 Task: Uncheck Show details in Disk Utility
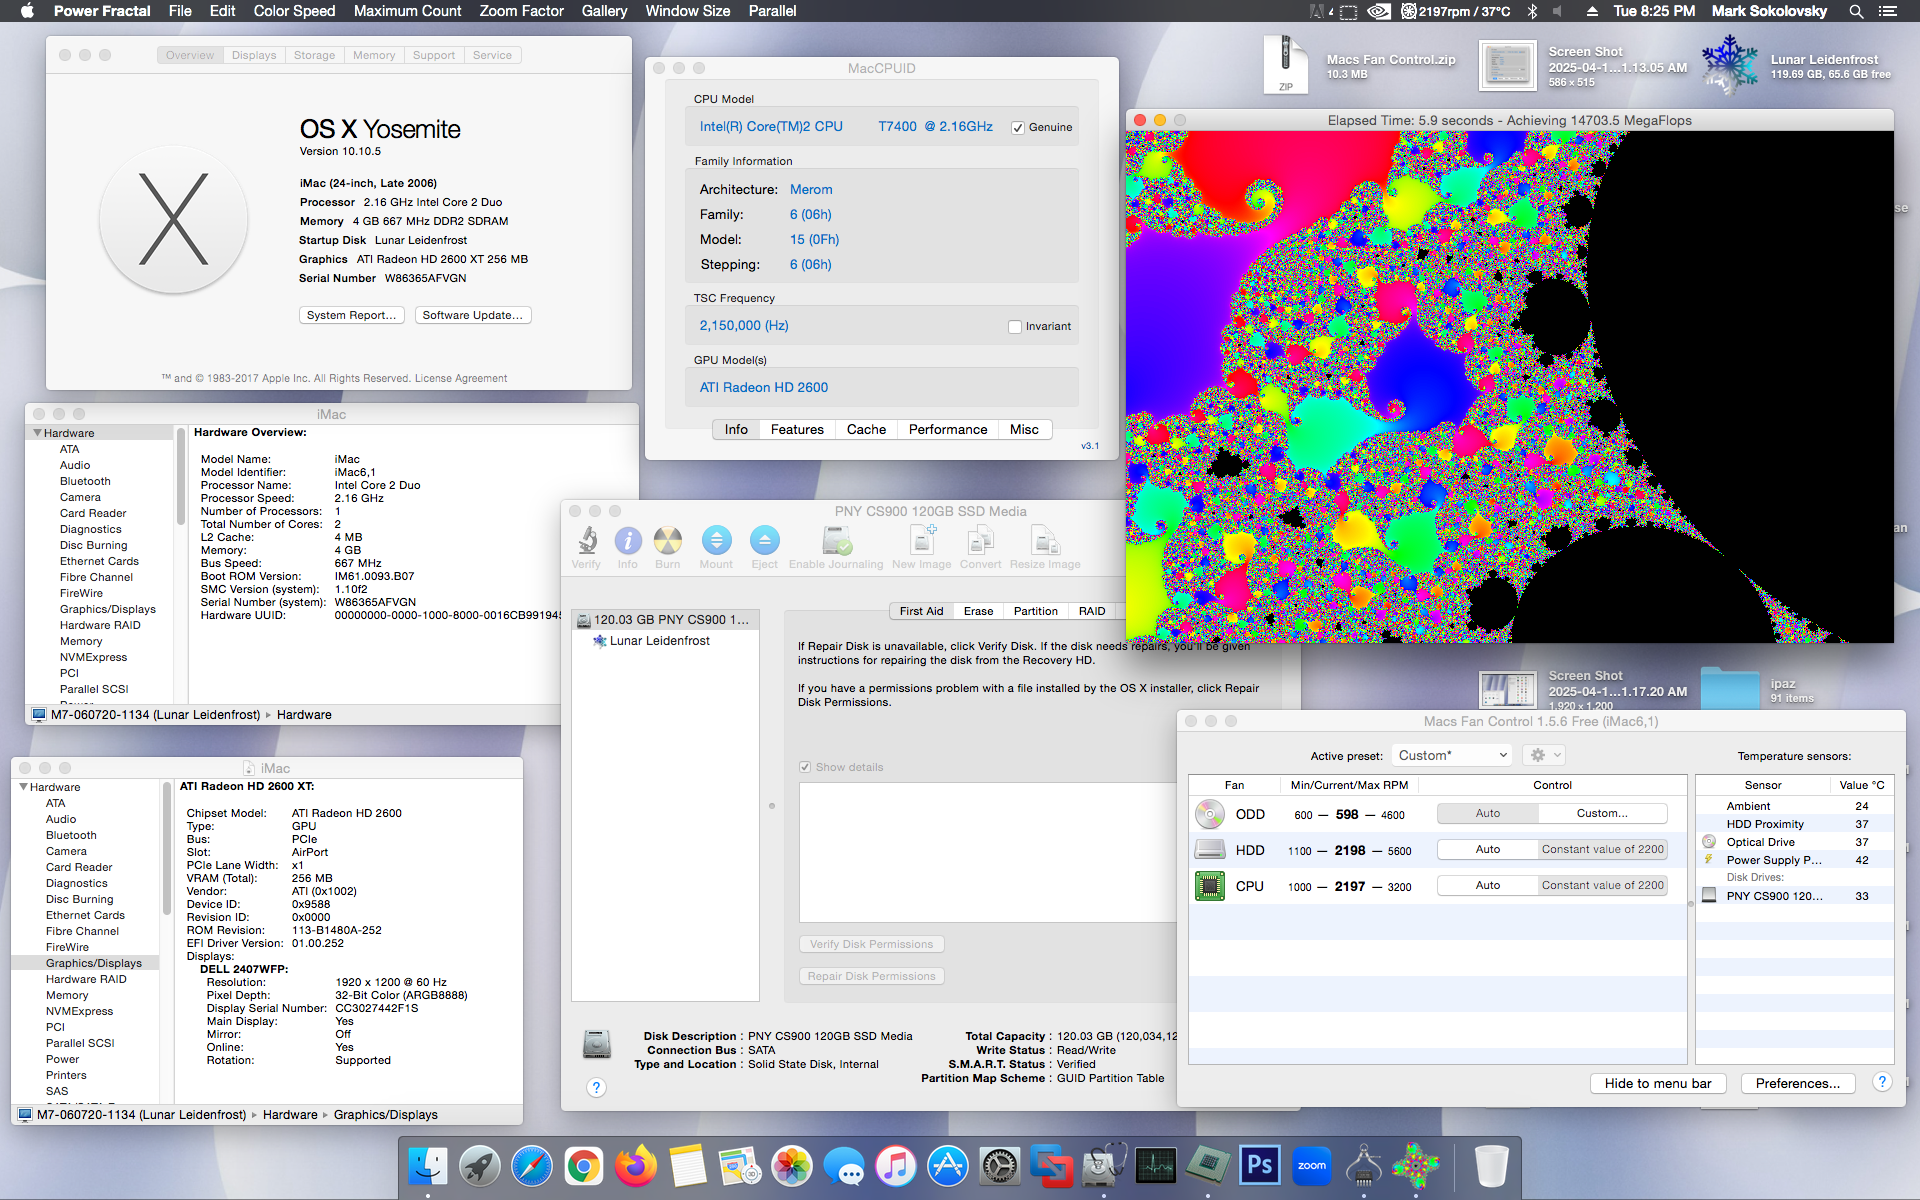click(x=805, y=767)
